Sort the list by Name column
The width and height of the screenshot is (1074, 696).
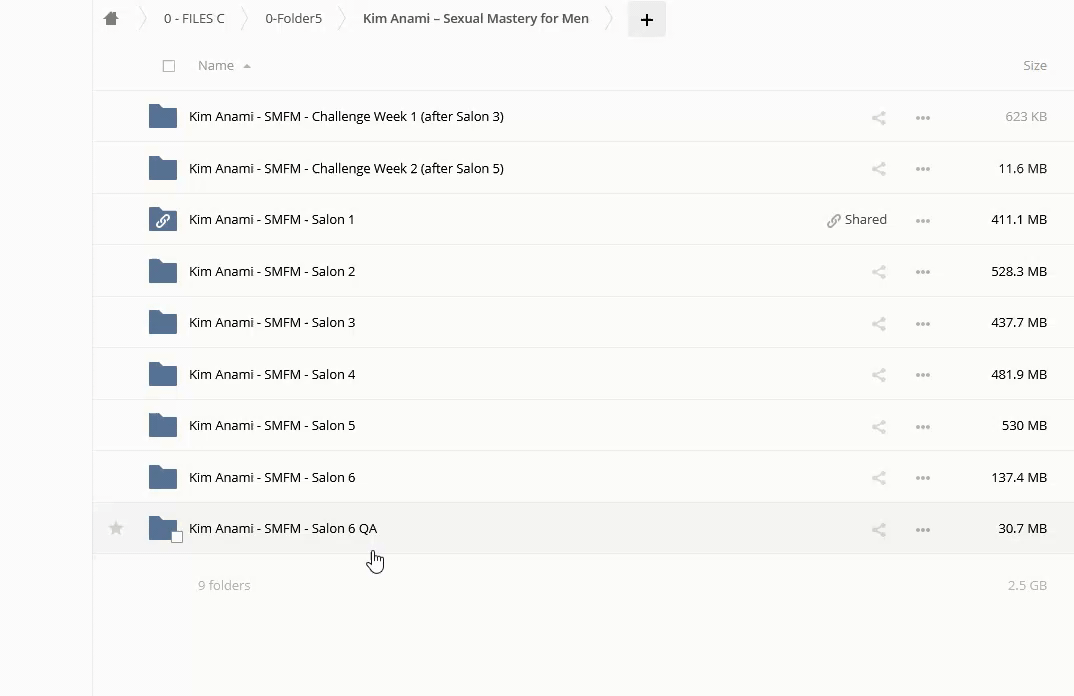tap(216, 66)
